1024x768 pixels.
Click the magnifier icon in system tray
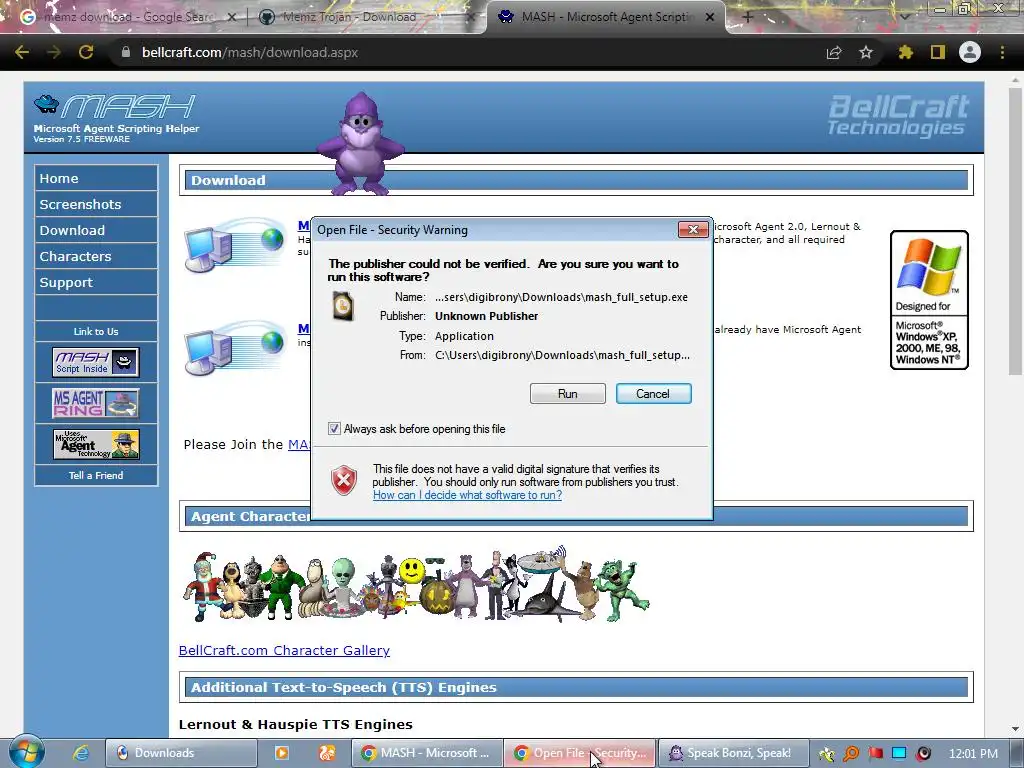(x=851, y=754)
